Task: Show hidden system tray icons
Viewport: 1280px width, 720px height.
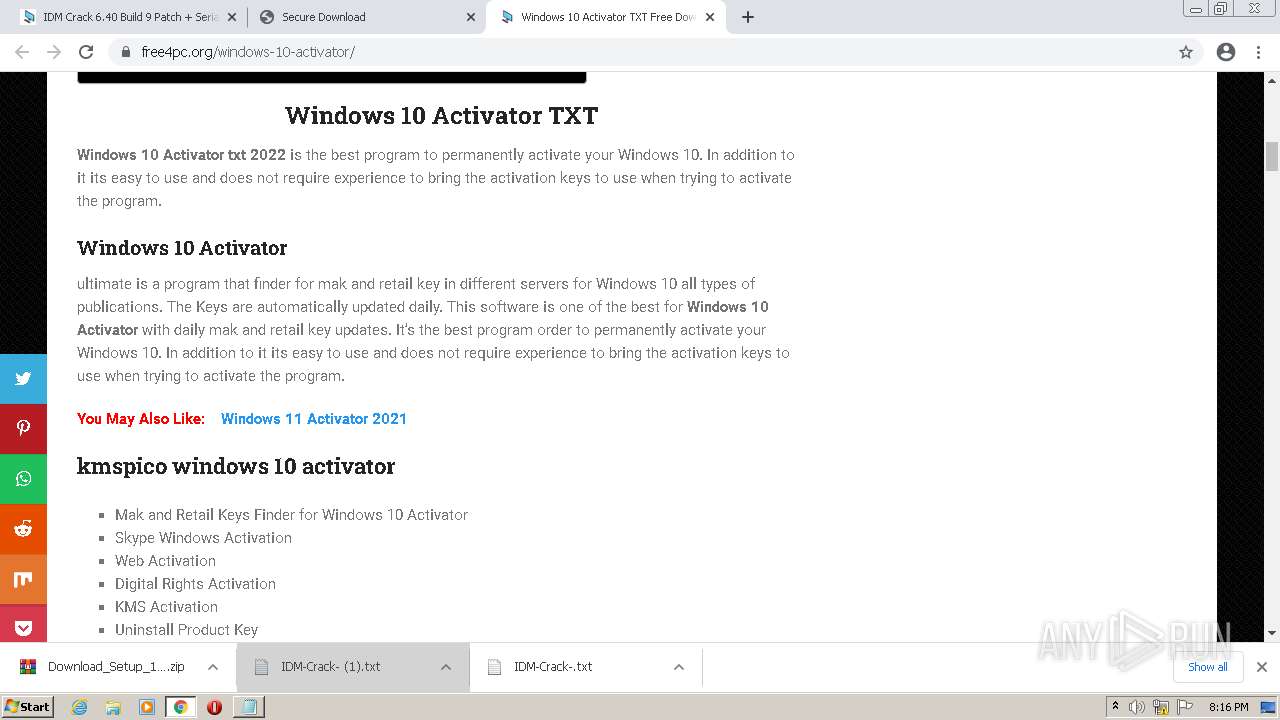Action: pos(1115,707)
